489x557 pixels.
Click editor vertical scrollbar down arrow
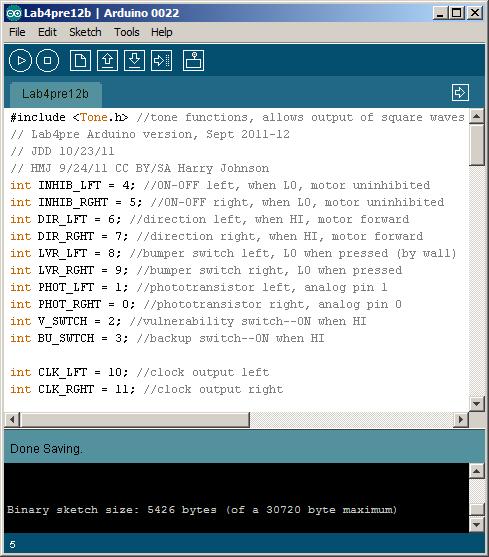pos(477,404)
